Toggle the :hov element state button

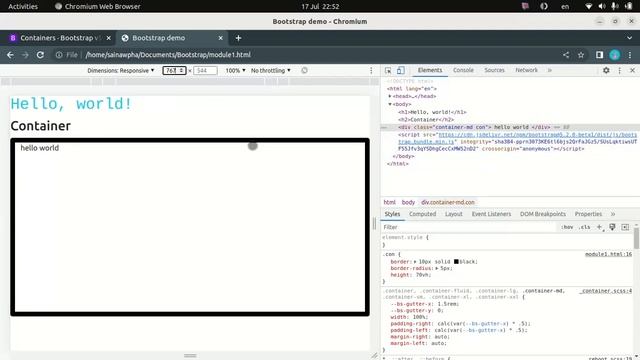coord(567,227)
